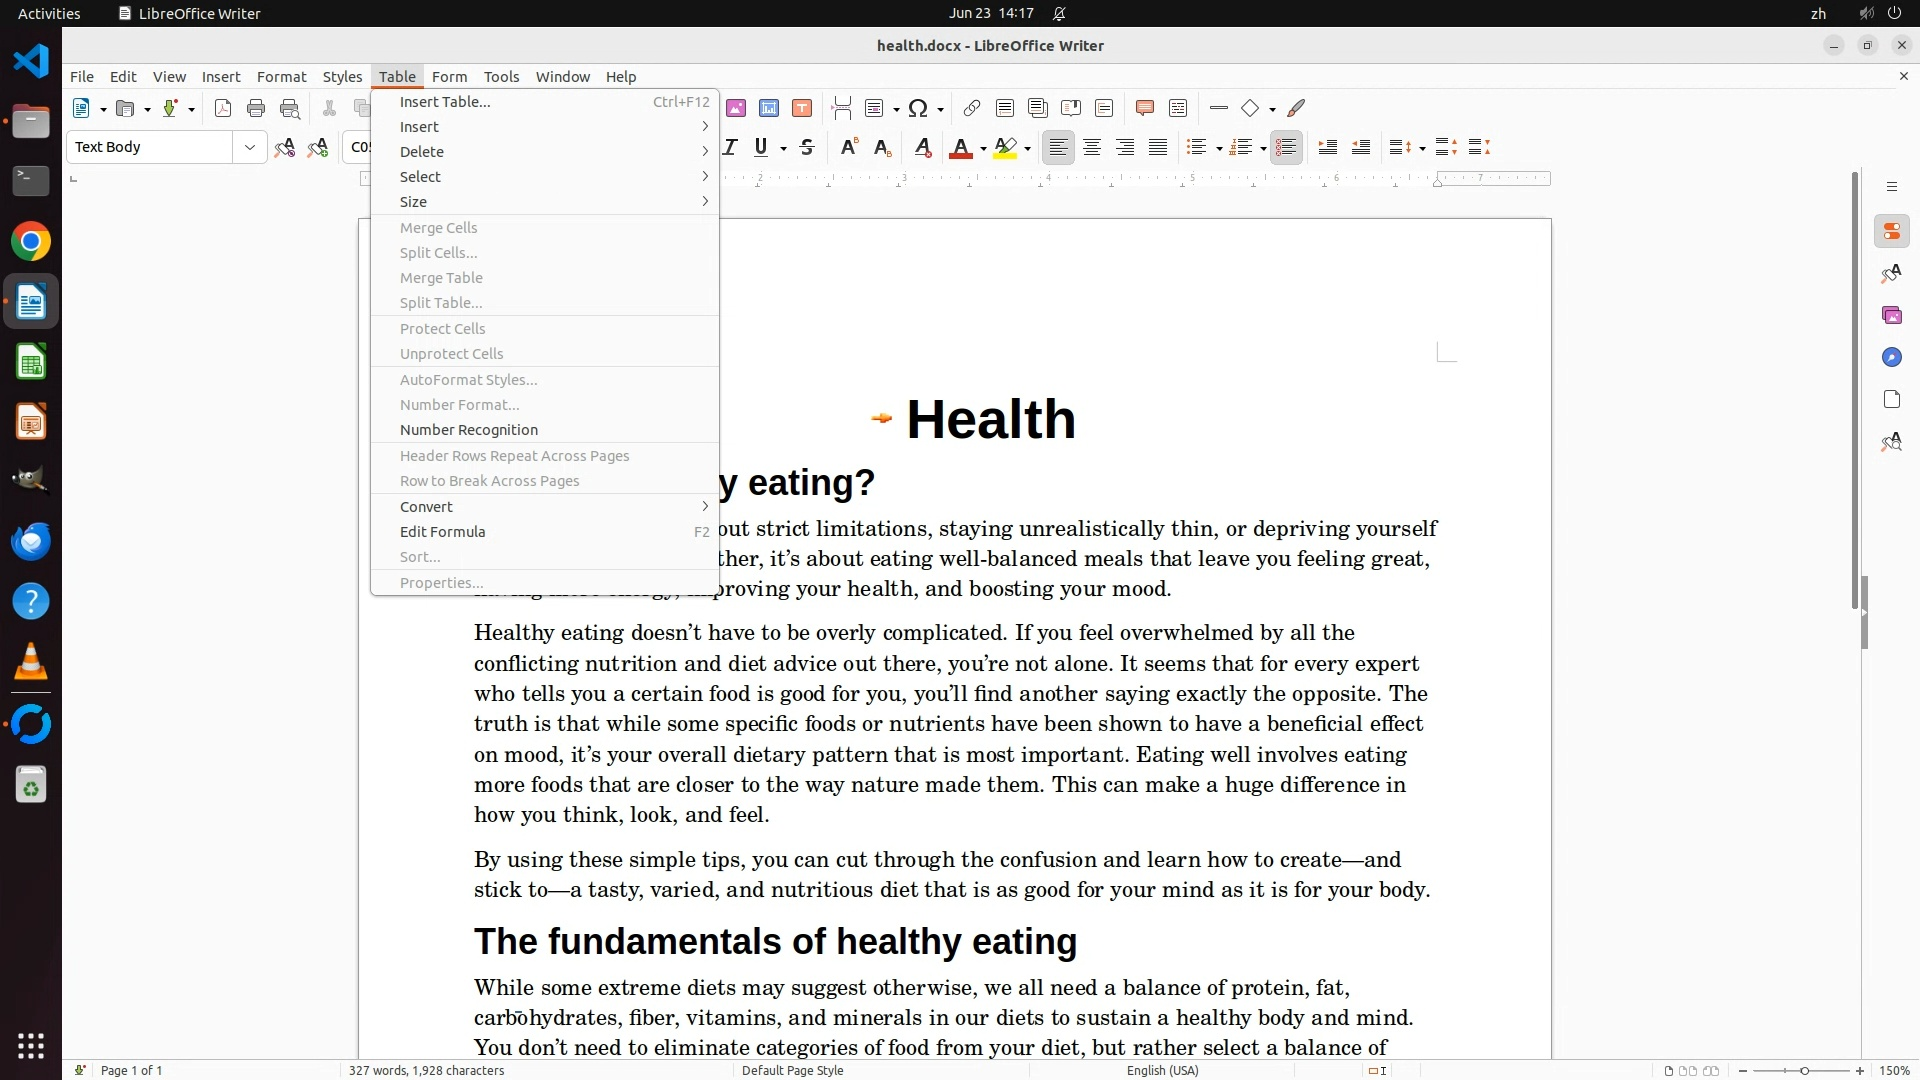Expand the Paragraph Style dropdown arrow
Image resolution: width=1920 pixels, height=1080 pixels.
click(249, 147)
